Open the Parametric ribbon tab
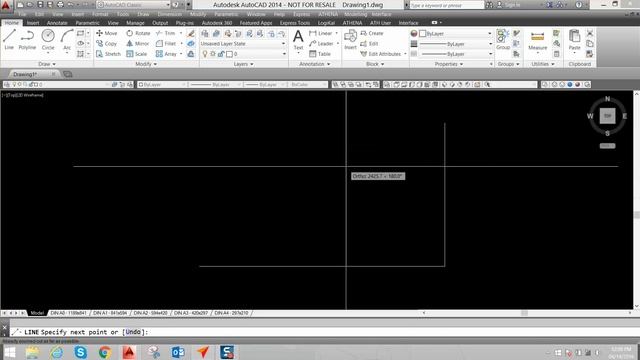 tap(87, 23)
